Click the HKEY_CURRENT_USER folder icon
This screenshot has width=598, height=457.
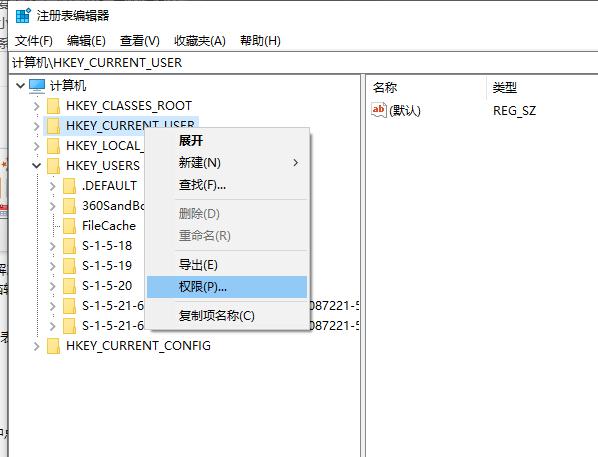coord(53,126)
